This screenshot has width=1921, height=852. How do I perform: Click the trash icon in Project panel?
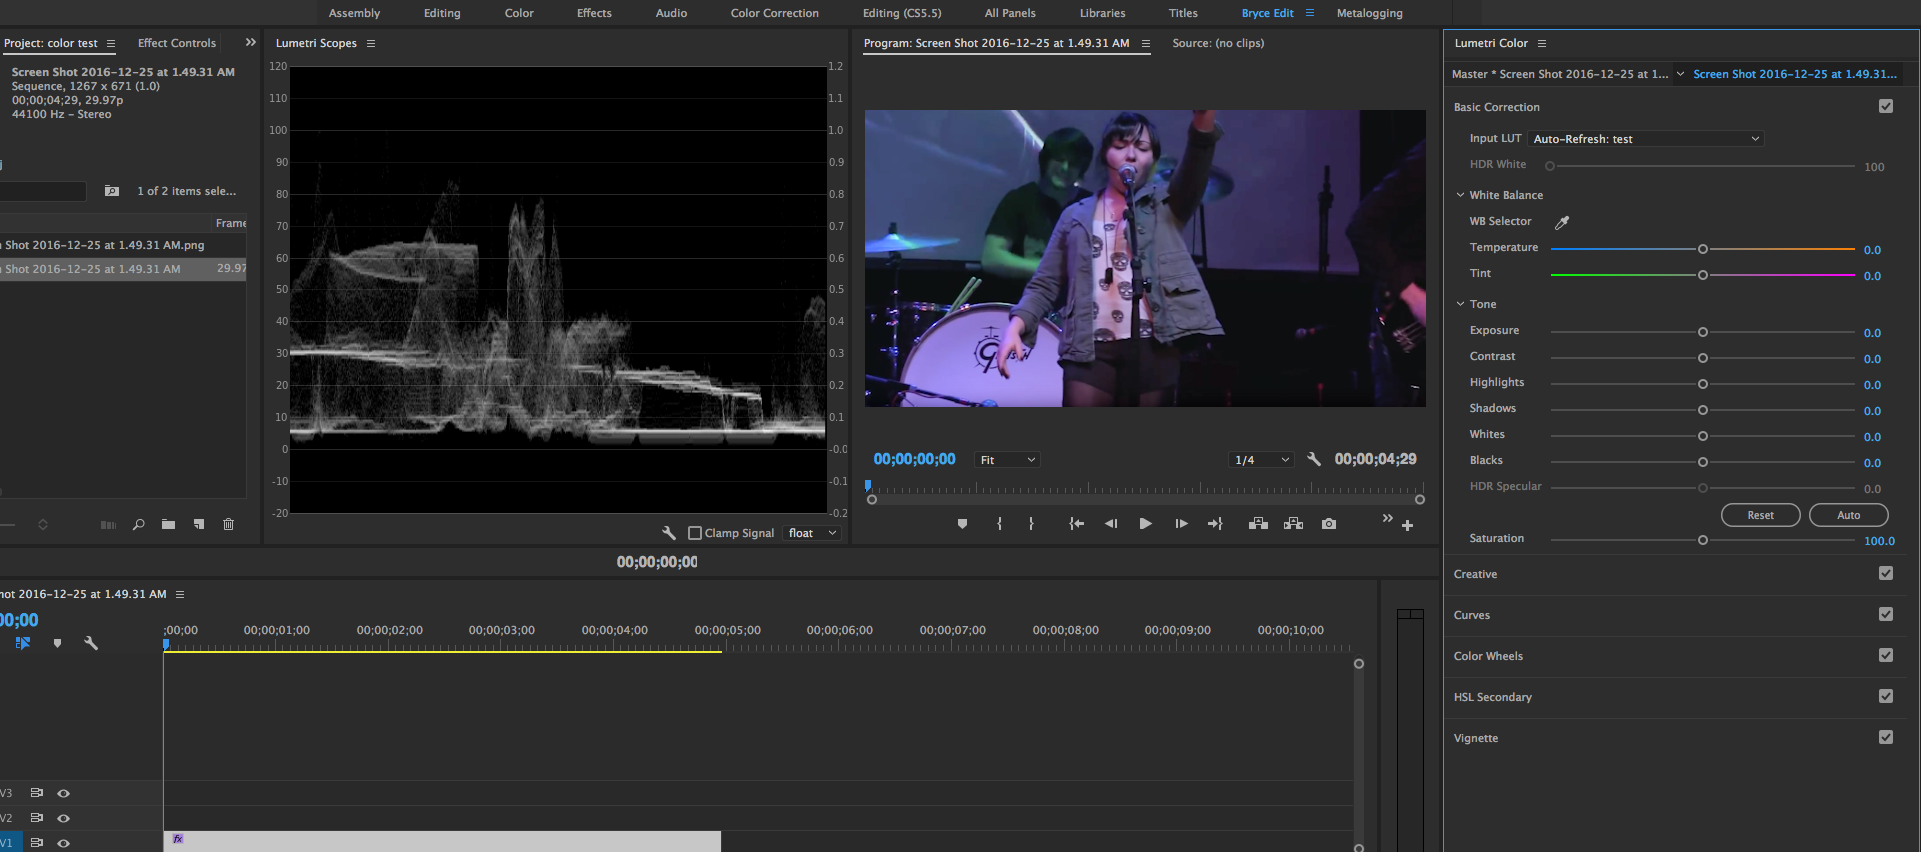[x=228, y=524]
